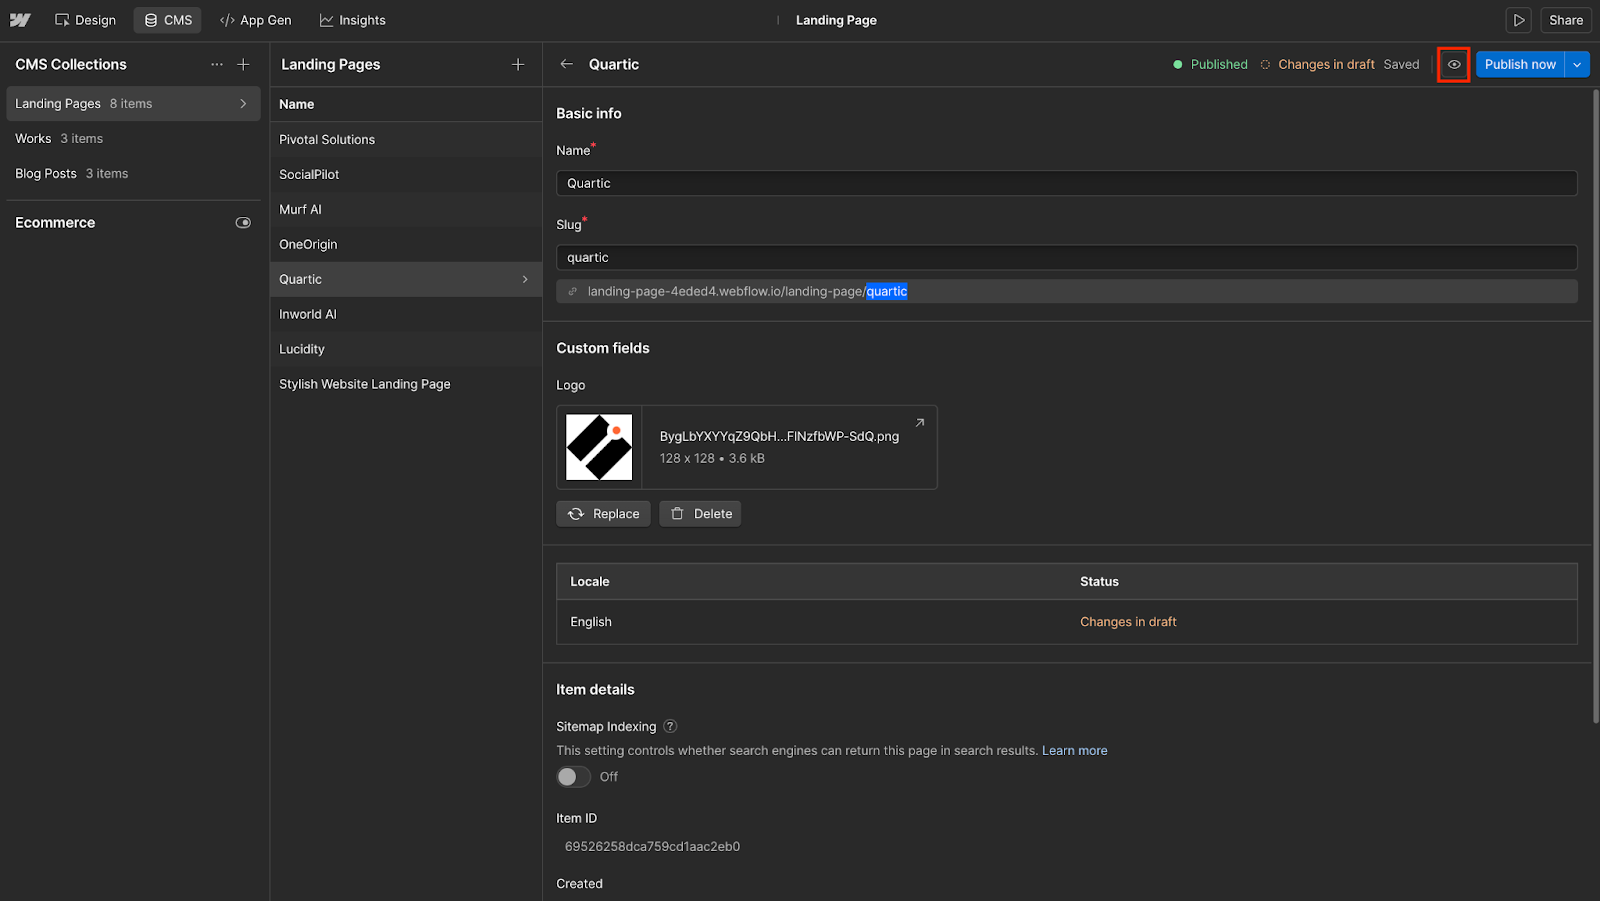Toggle Sitemap Indexing switch
The height and width of the screenshot is (901, 1600).
click(x=574, y=777)
